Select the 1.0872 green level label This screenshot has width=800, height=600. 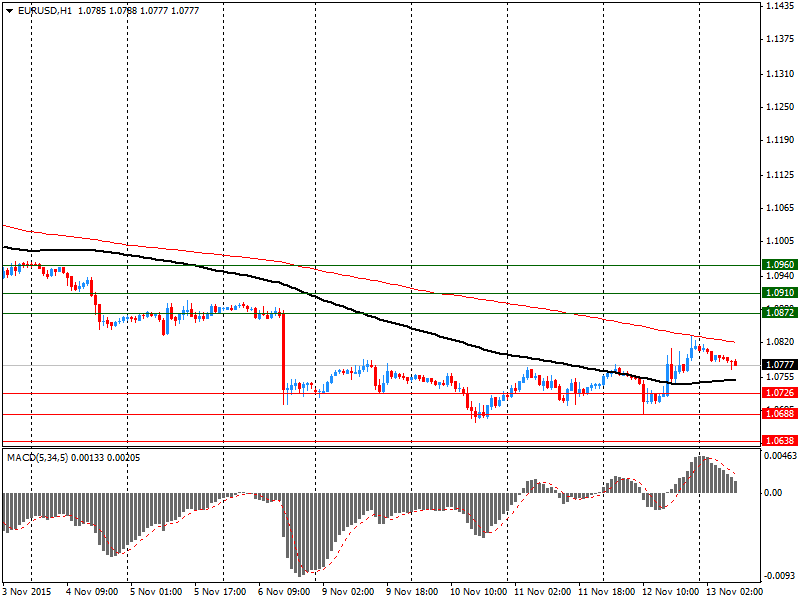(780, 312)
